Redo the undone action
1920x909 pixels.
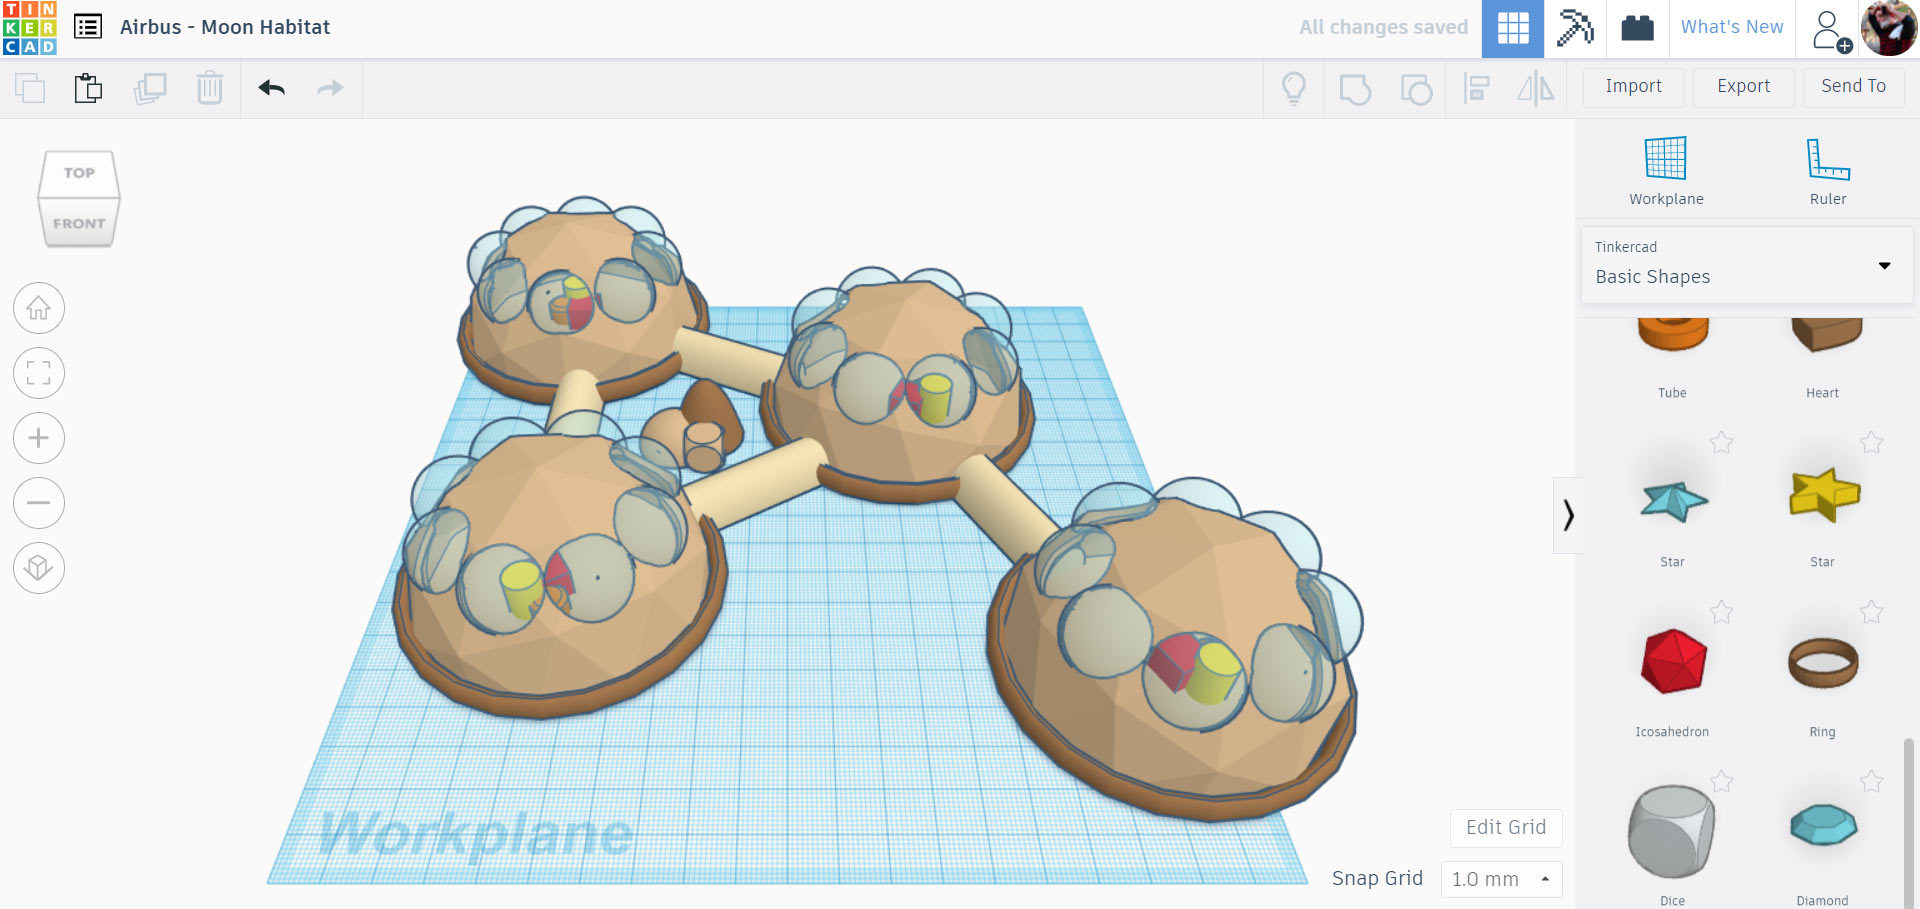[330, 88]
